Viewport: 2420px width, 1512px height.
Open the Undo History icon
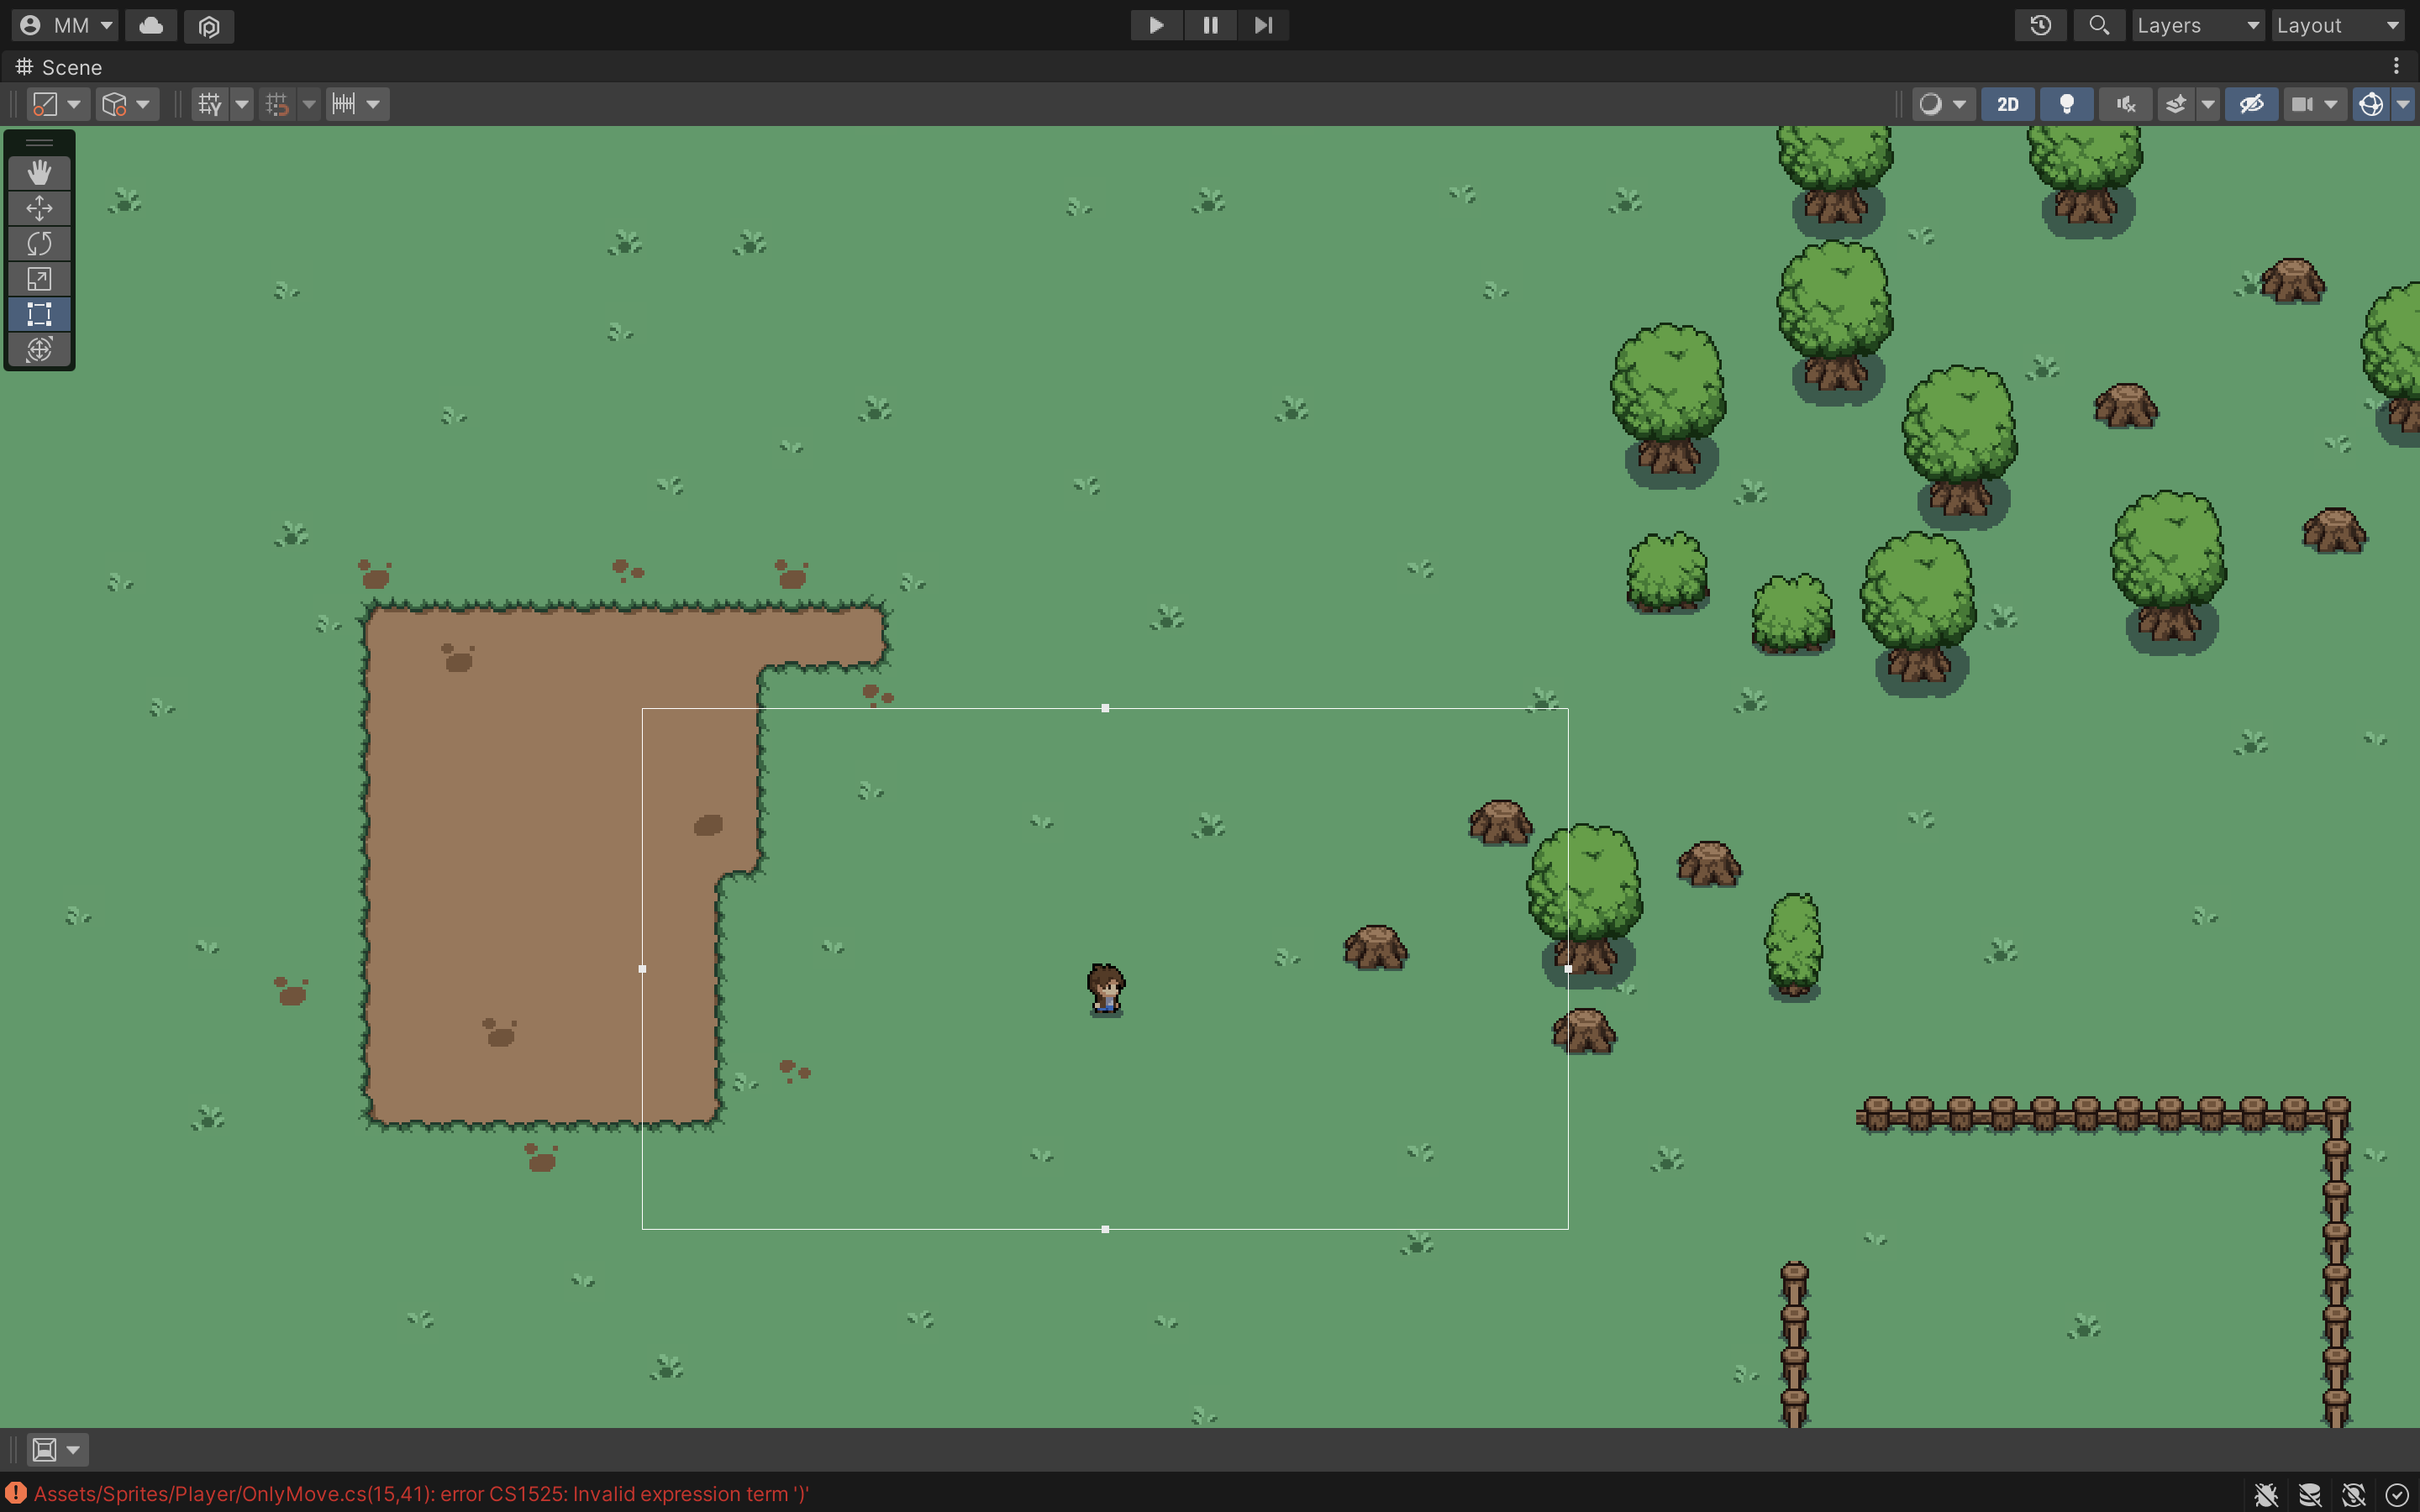click(2040, 25)
